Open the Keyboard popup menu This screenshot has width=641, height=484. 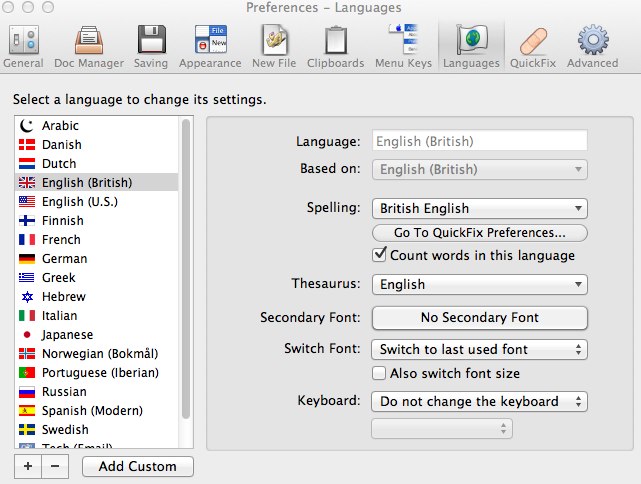coord(480,401)
